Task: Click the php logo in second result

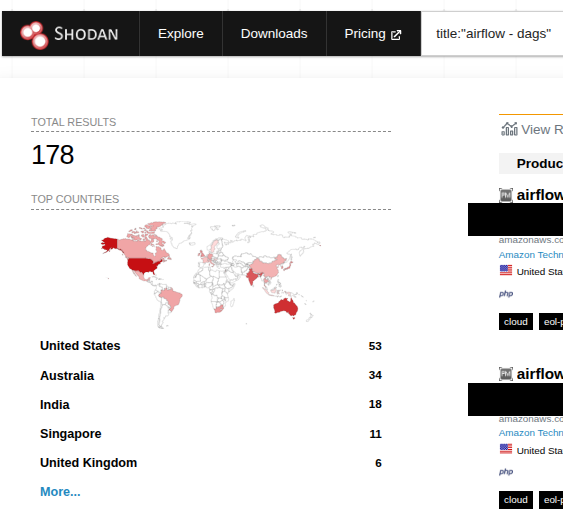Action: click(506, 472)
